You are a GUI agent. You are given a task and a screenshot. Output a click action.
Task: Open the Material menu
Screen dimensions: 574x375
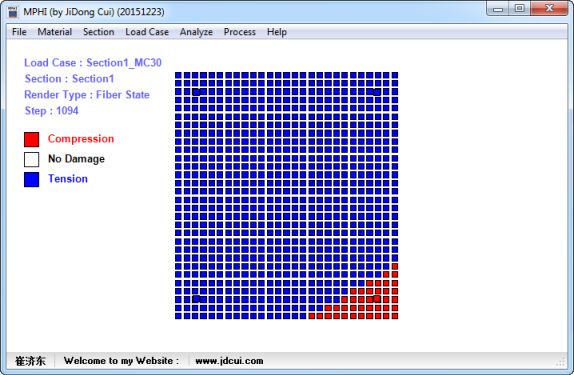point(55,32)
